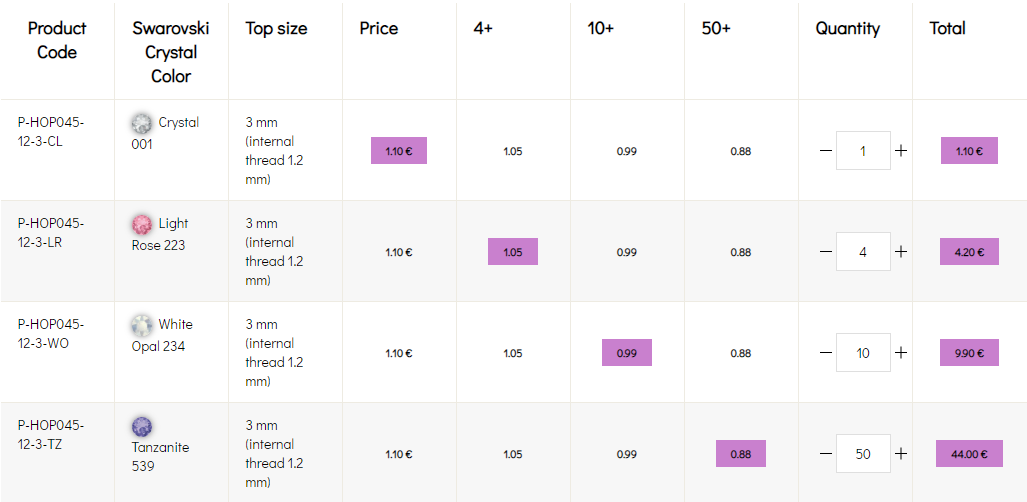The image size is (1027, 502).
Task: Increase the Tanzanite 539 quantity
Action: point(901,454)
